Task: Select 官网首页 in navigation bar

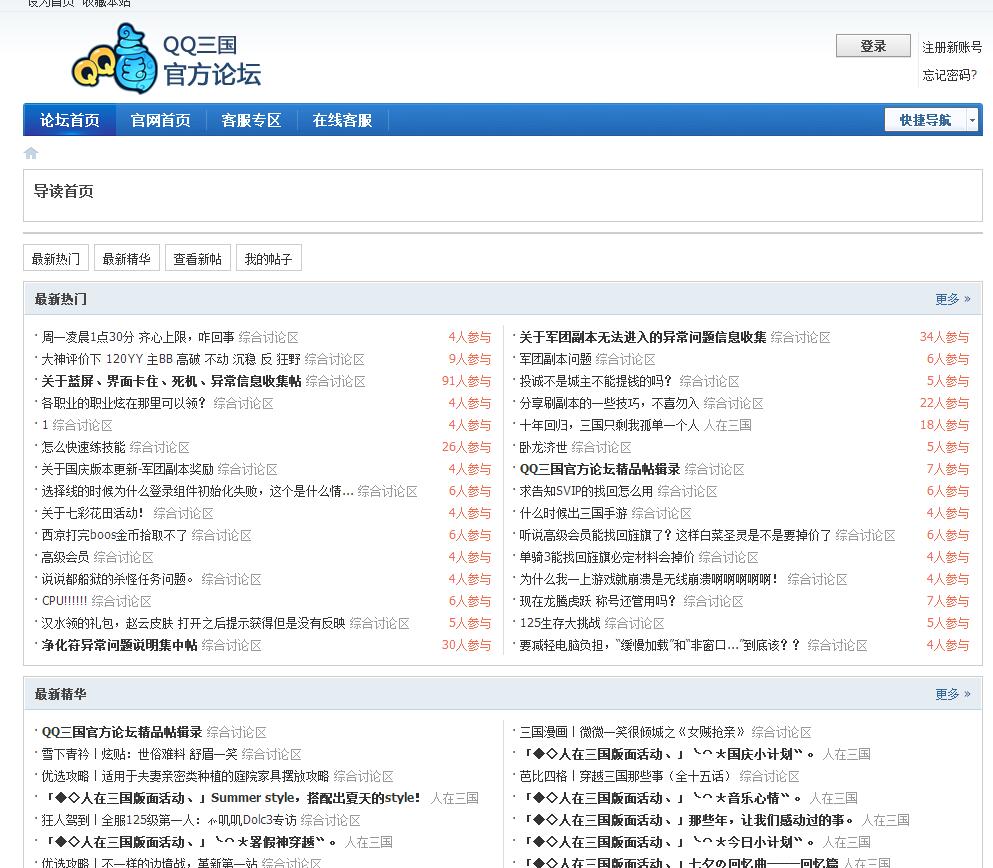Action: [160, 120]
